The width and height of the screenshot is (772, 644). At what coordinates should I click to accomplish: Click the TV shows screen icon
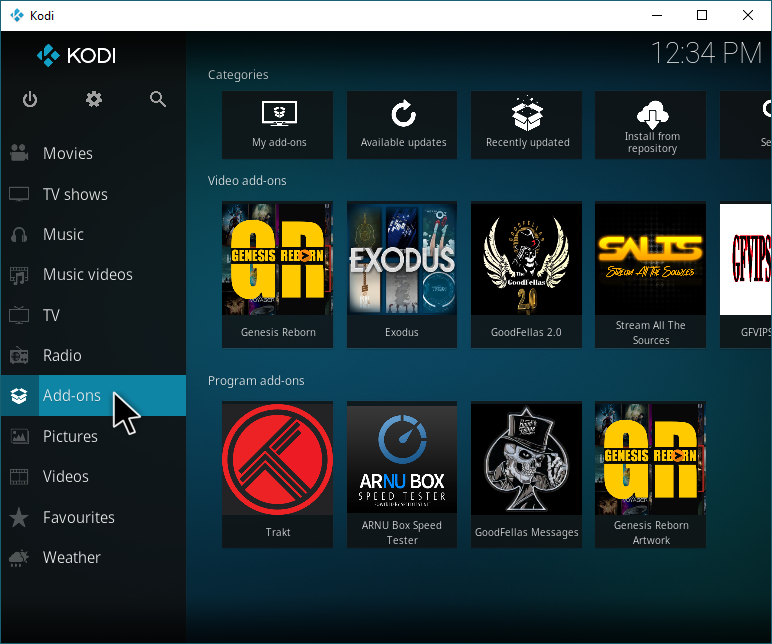coord(19,194)
